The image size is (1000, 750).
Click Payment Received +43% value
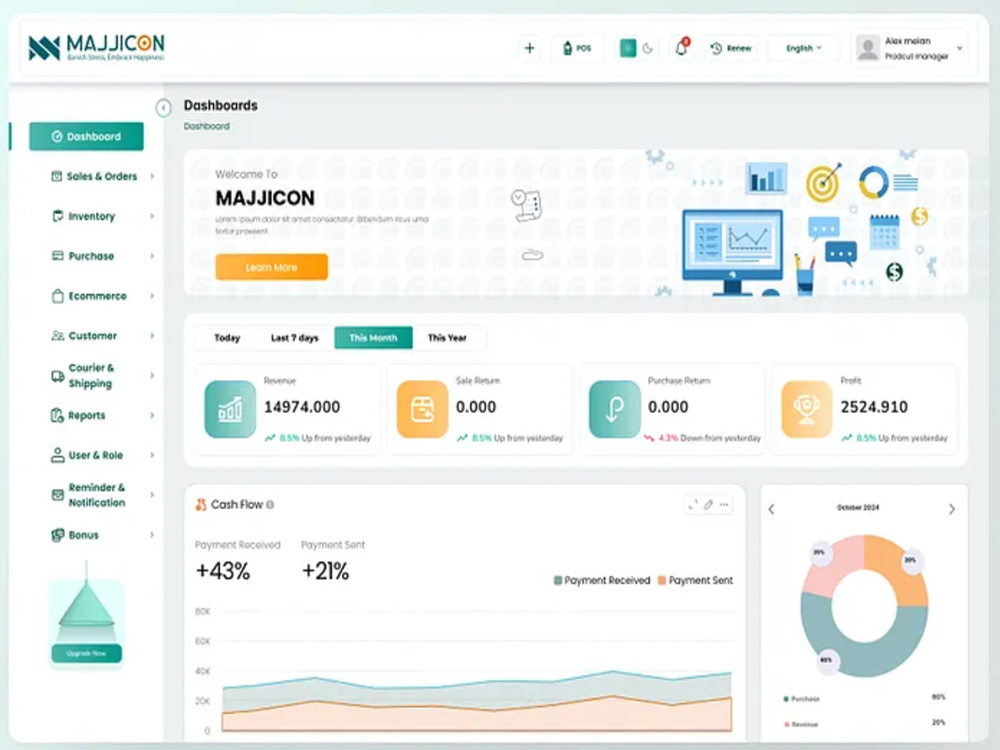click(223, 571)
